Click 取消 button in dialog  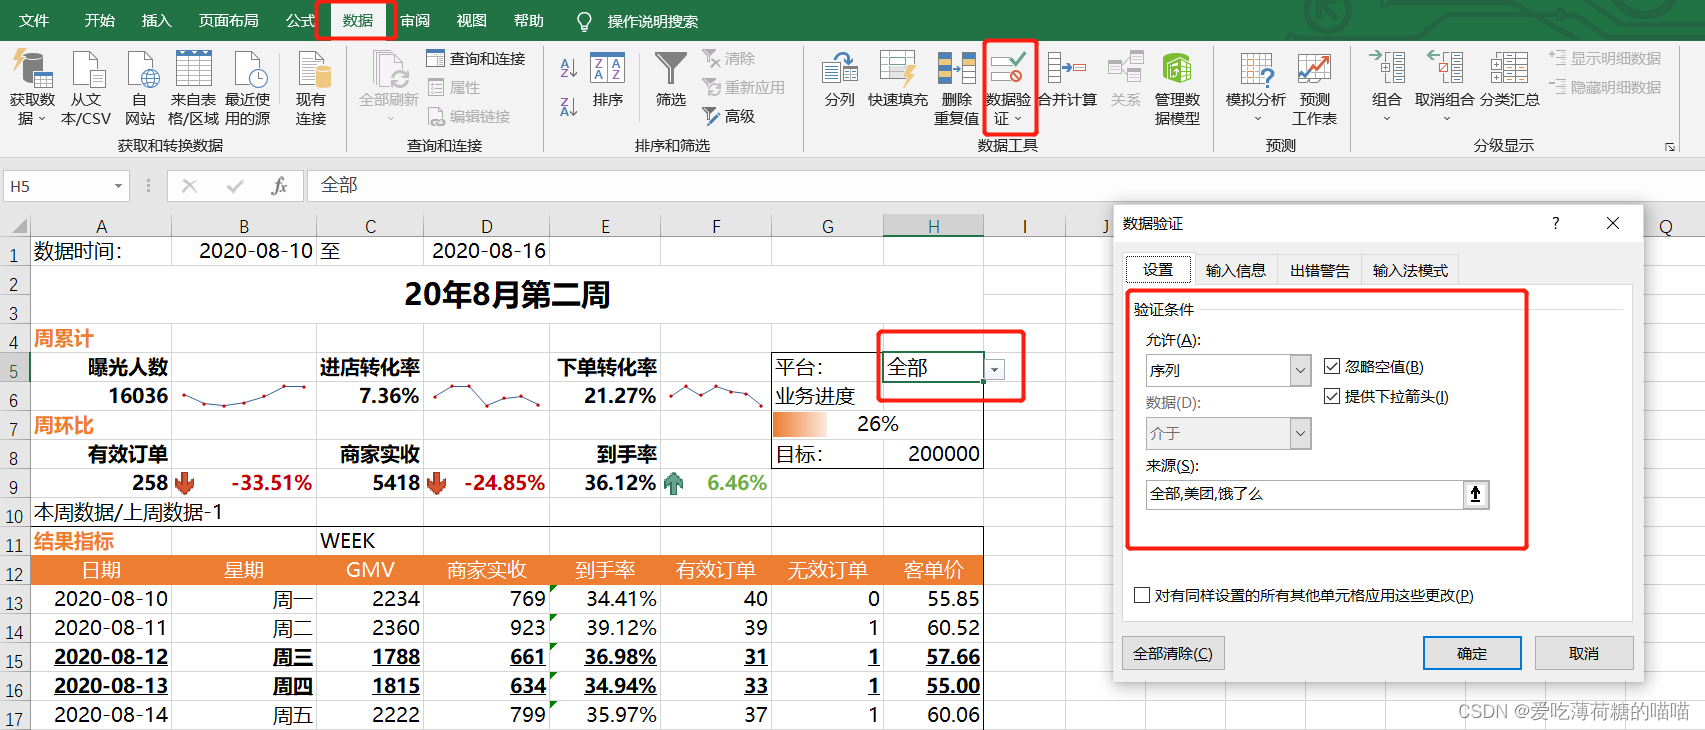tap(1584, 653)
